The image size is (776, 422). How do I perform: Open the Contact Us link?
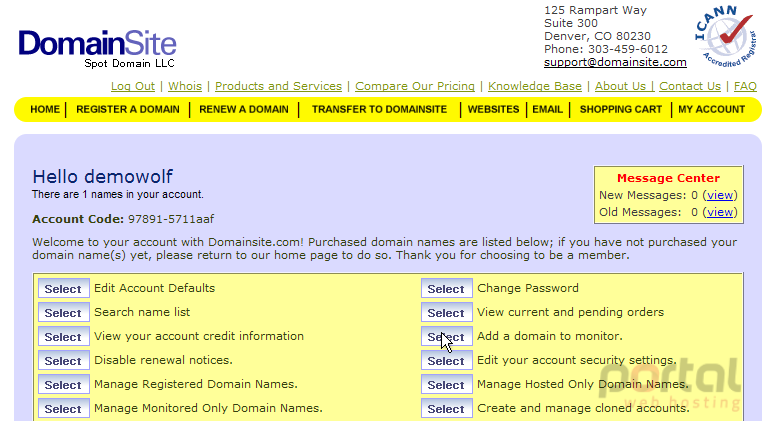[x=690, y=86]
